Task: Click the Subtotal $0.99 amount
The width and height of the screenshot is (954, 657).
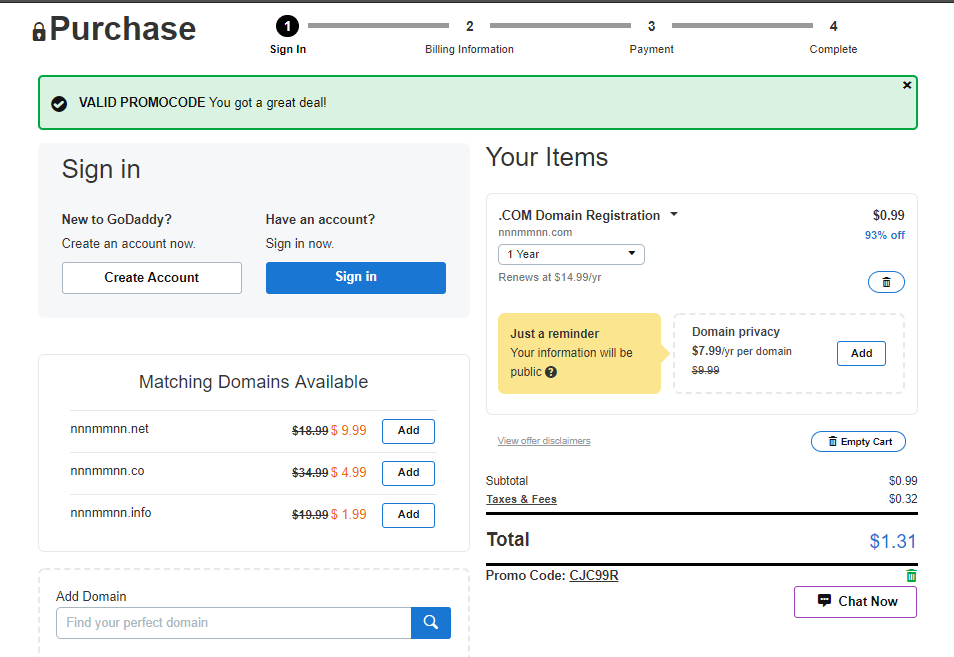Action: (x=903, y=481)
